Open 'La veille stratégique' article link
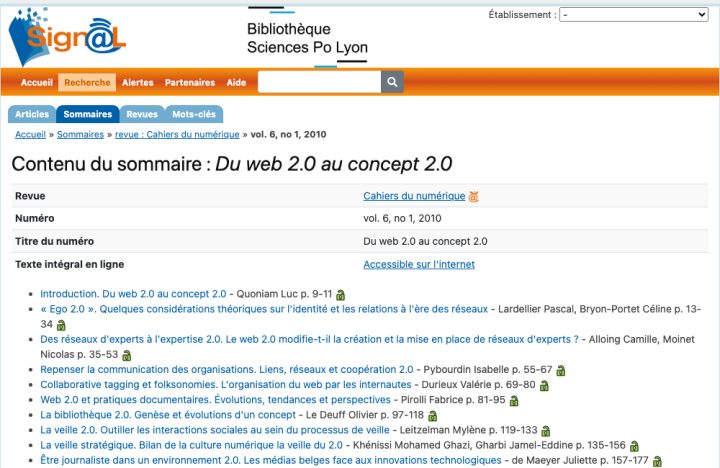The height and width of the screenshot is (468, 720). 191,445
